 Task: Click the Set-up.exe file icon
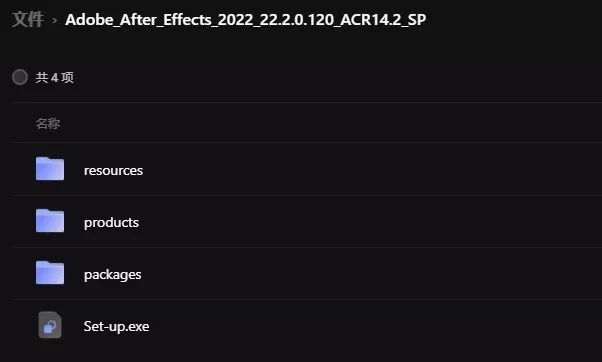point(50,325)
